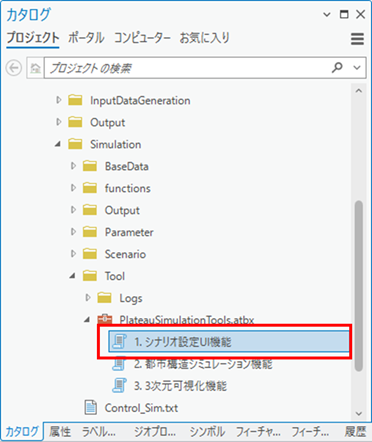The image size is (372, 442).
Task: Open the search options dropdown arrow
Action: tap(357, 68)
